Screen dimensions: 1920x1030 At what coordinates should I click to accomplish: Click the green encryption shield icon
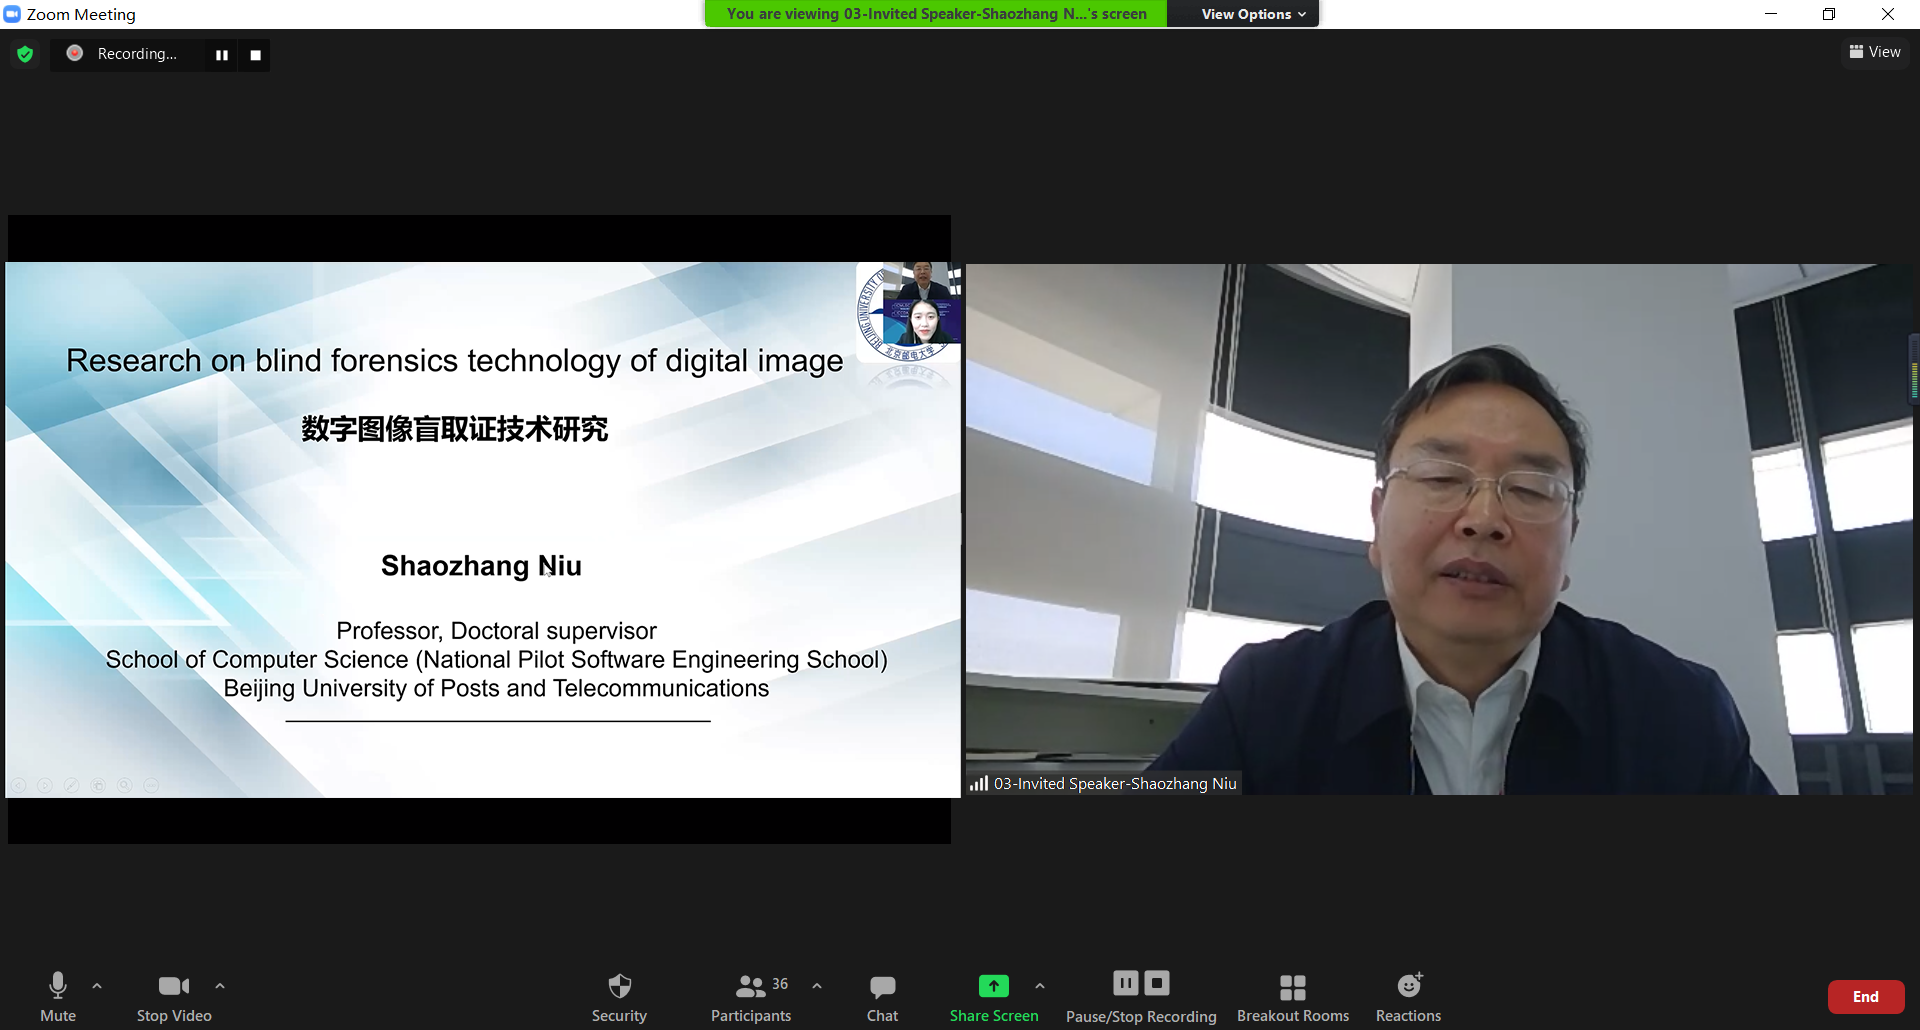[26, 54]
